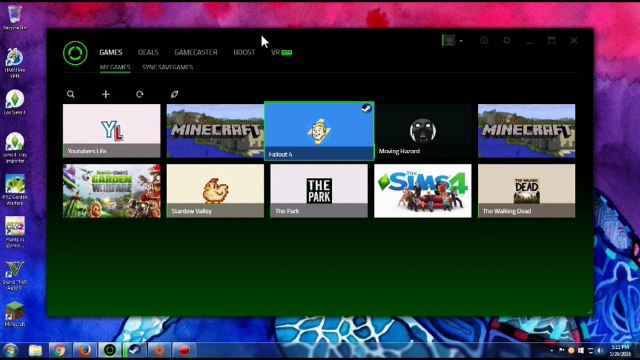
Task: Click the info circle icon in the Cortex title bar
Action: [x=484, y=40]
